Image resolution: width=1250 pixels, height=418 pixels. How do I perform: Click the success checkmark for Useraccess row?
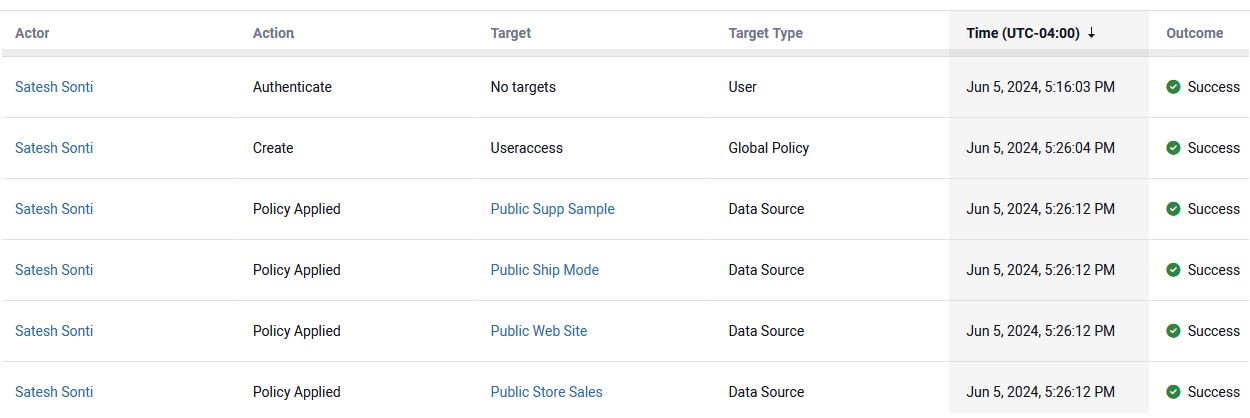pyautogui.click(x=1174, y=148)
